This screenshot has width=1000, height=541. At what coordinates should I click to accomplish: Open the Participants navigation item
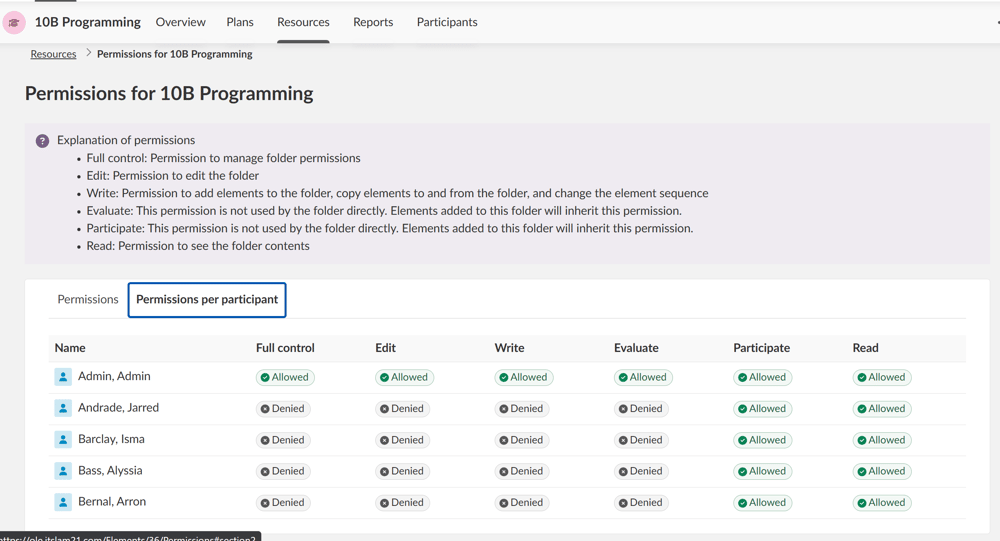click(x=447, y=22)
